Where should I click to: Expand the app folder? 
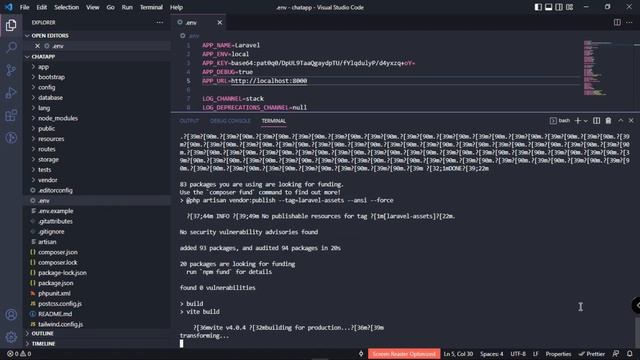[x=97, y=67]
